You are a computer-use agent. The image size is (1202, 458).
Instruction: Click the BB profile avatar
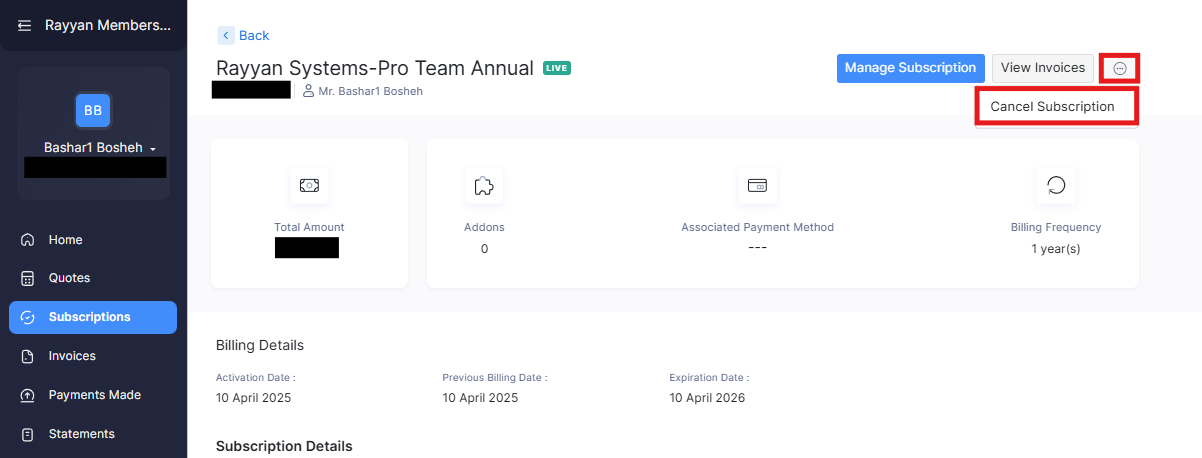(x=93, y=110)
